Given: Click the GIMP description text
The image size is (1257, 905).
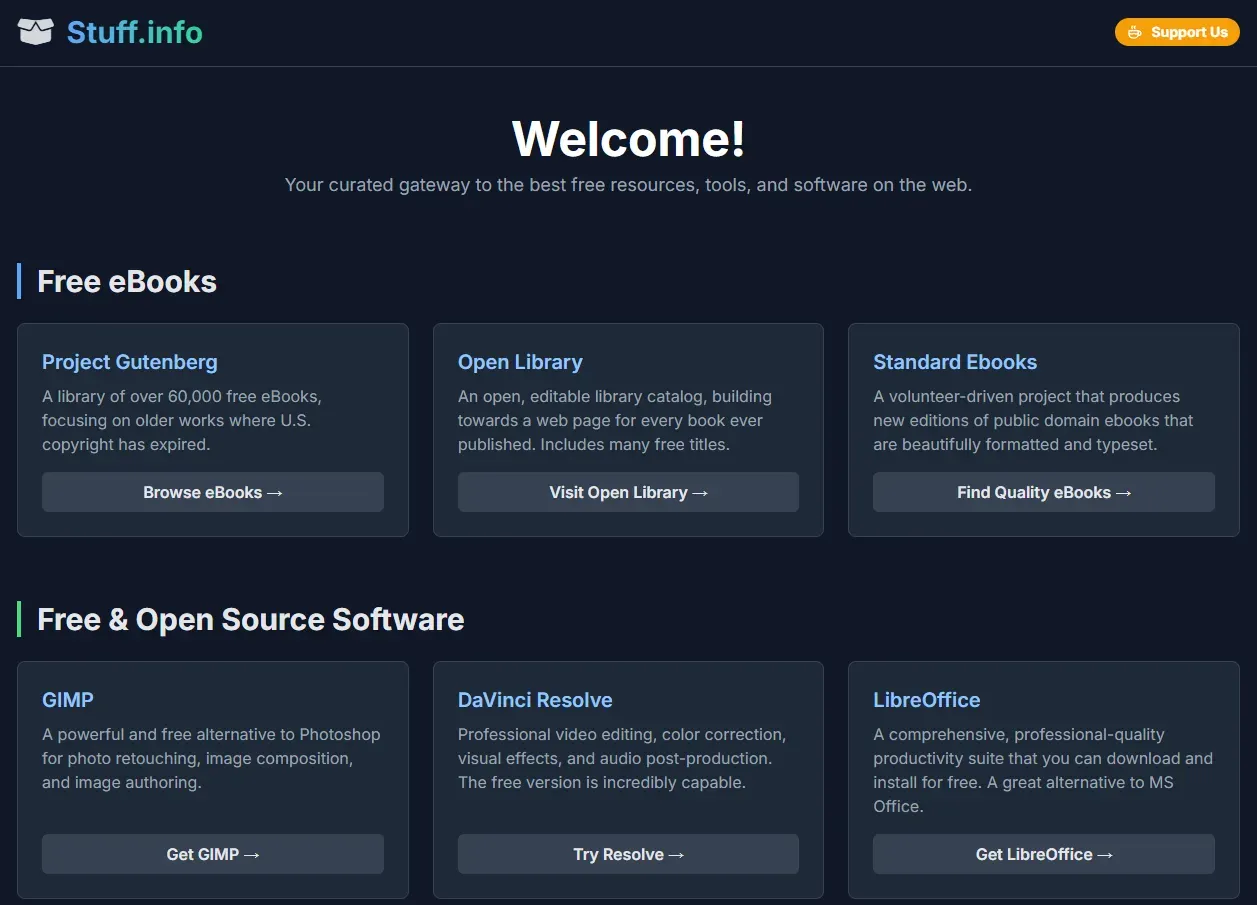Looking at the screenshot, I should (211, 758).
